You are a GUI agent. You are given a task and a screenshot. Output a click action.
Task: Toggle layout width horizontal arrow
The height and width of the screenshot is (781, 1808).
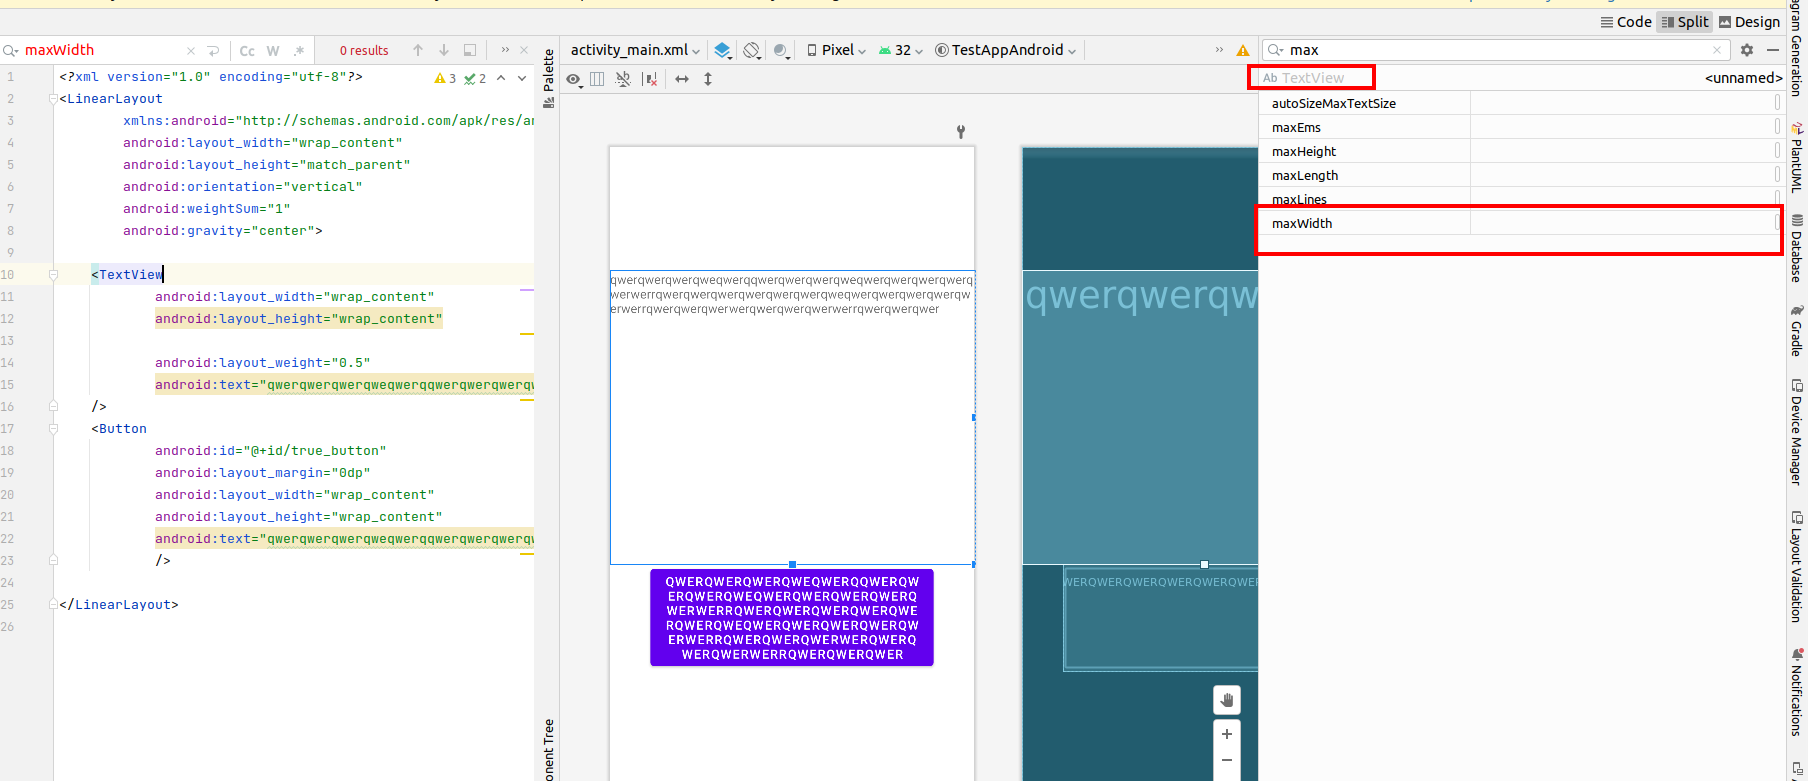pos(682,79)
